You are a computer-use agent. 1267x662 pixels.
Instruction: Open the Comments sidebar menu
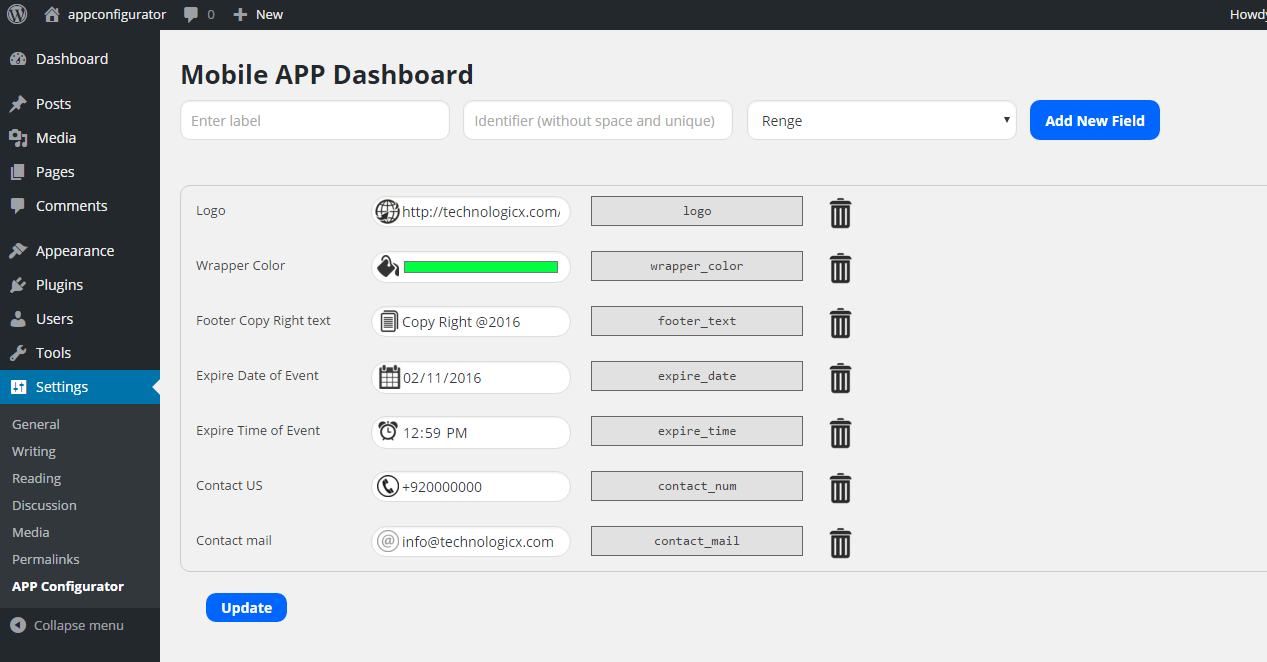tap(80, 206)
